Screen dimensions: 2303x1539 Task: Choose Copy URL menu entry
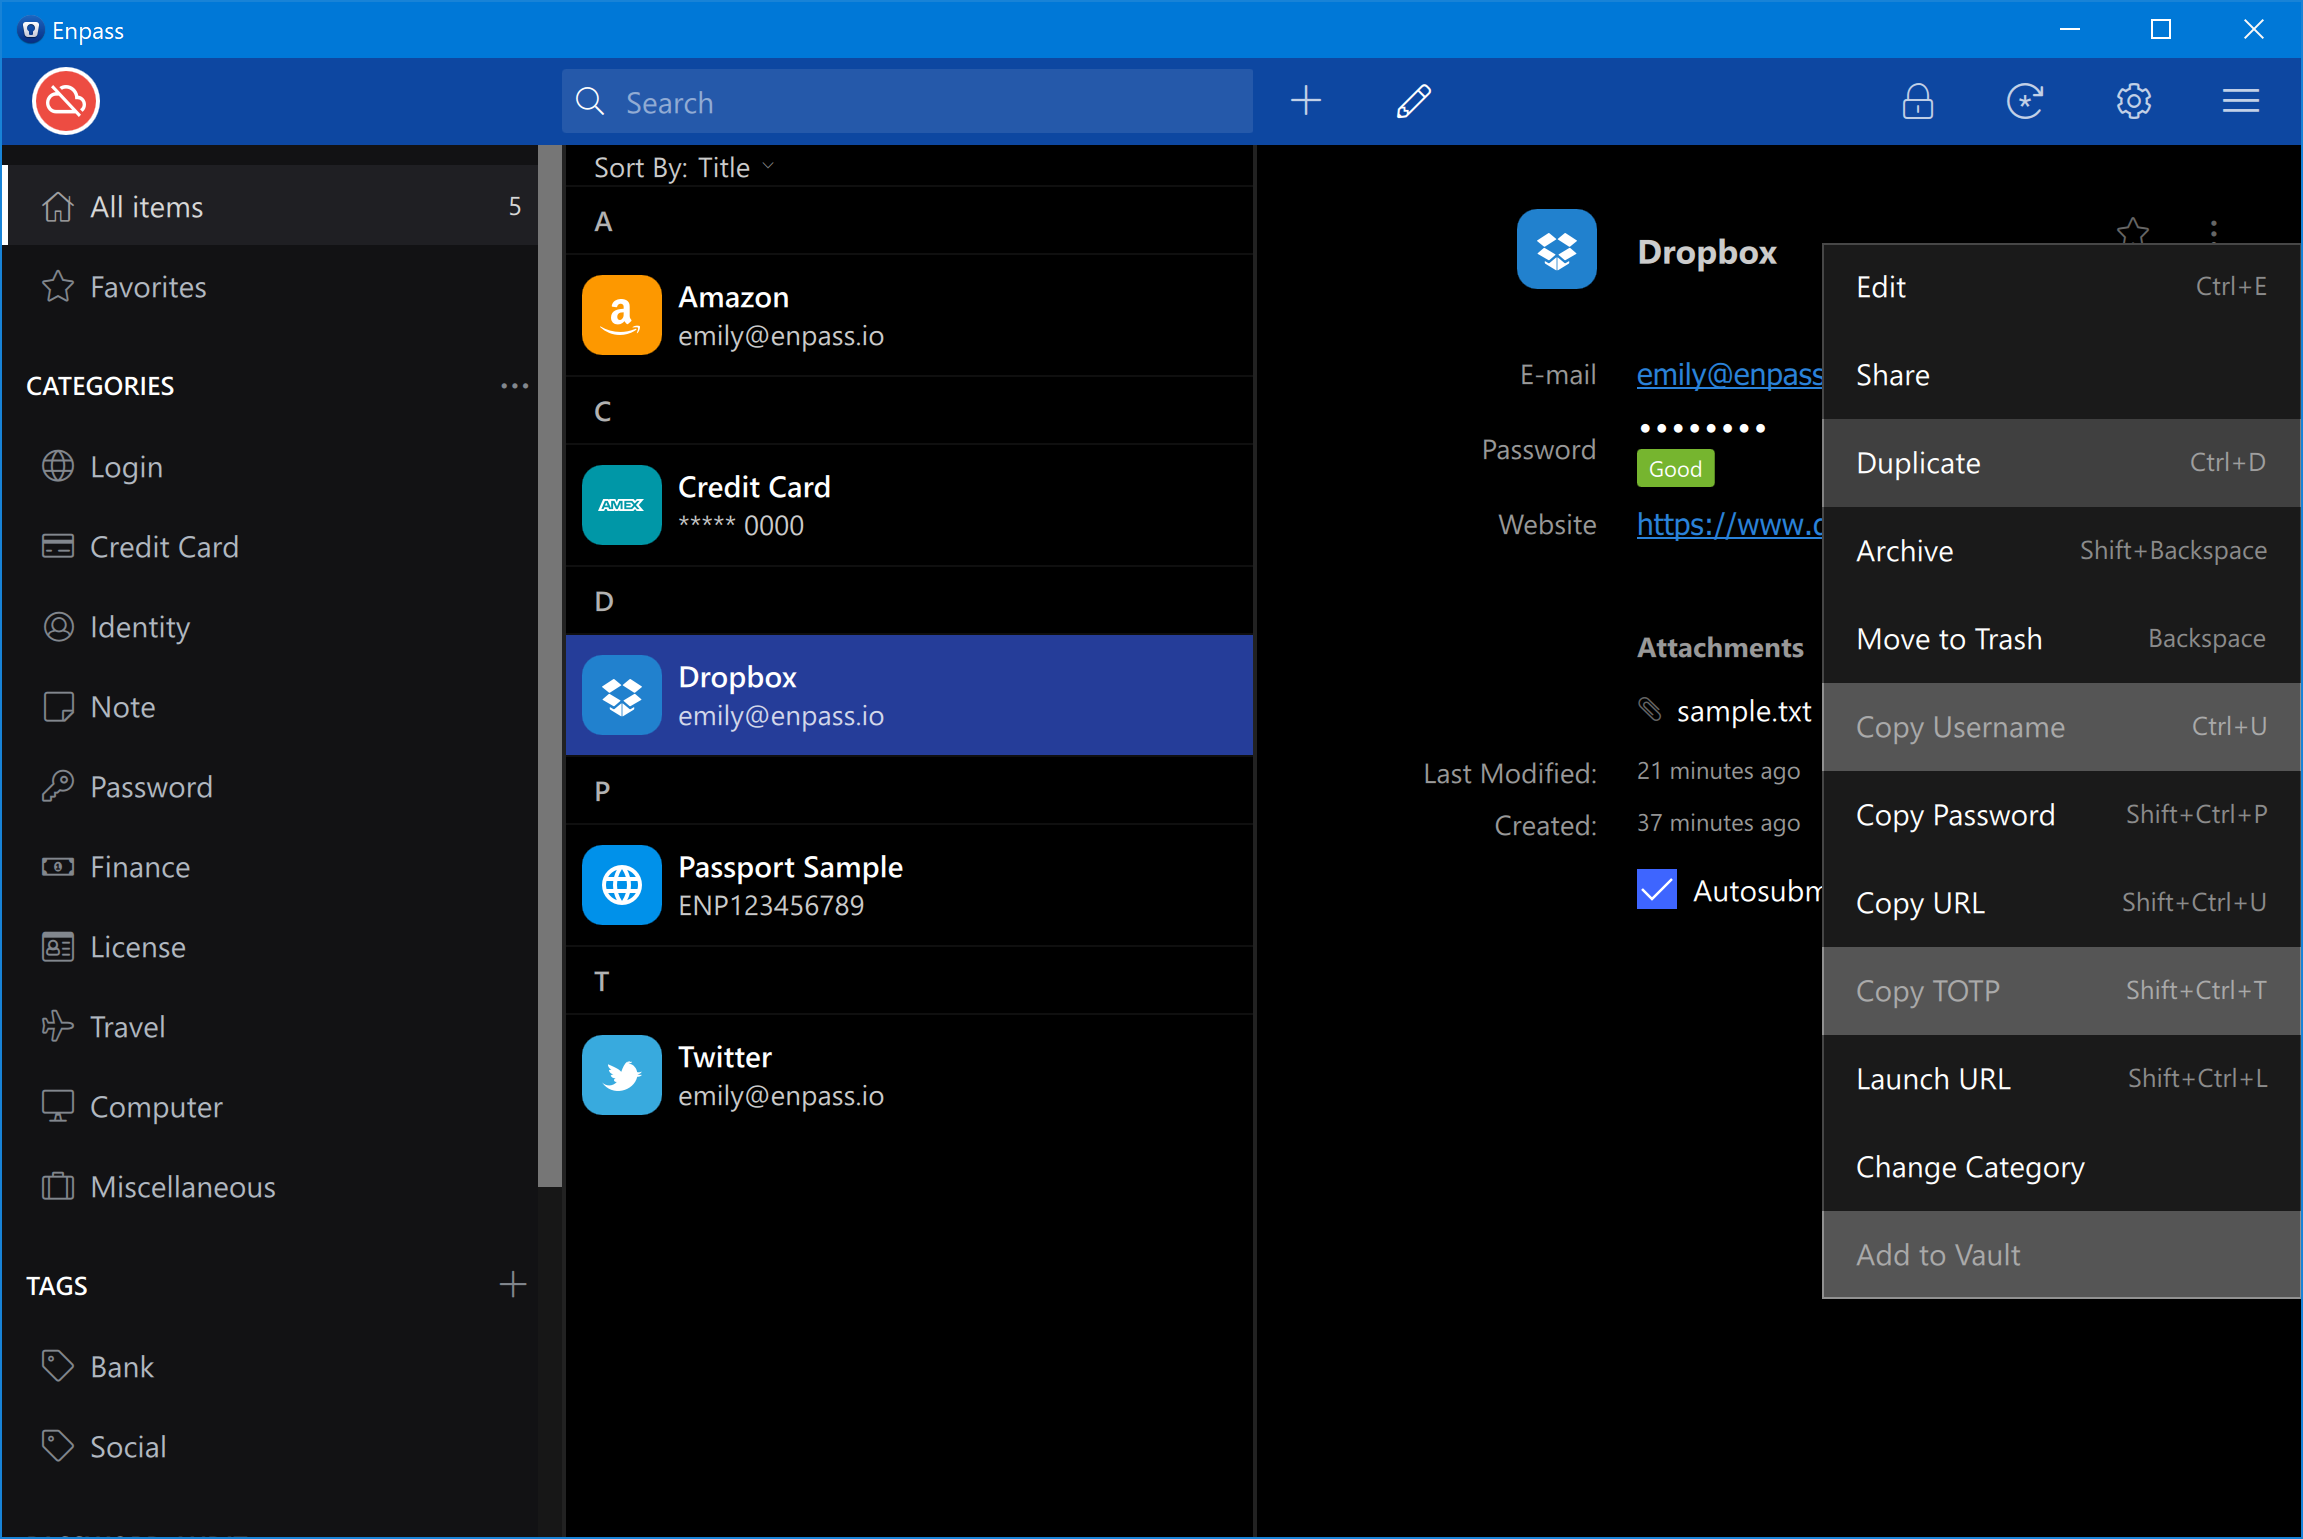(x=2061, y=903)
